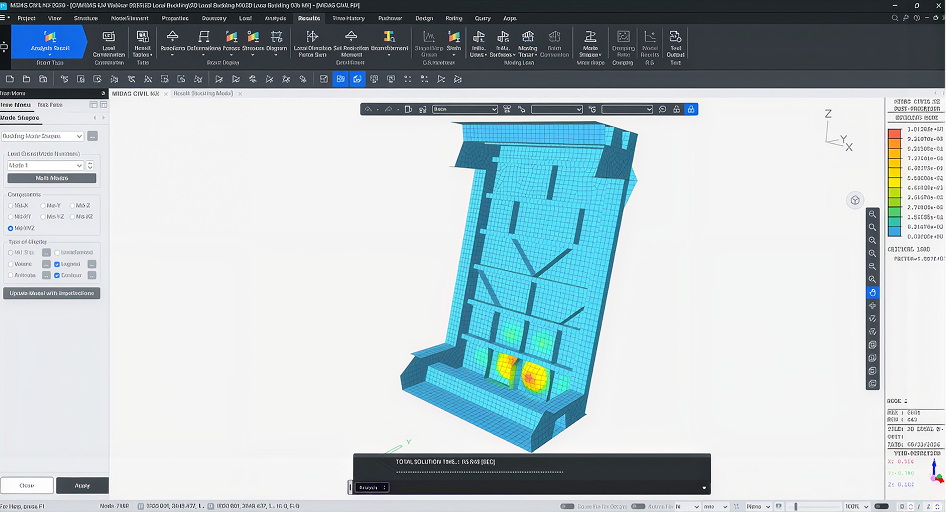The width and height of the screenshot is (946, 512).
Task: Expand output panel with bottom-right arrow
Action: [704, 488]
